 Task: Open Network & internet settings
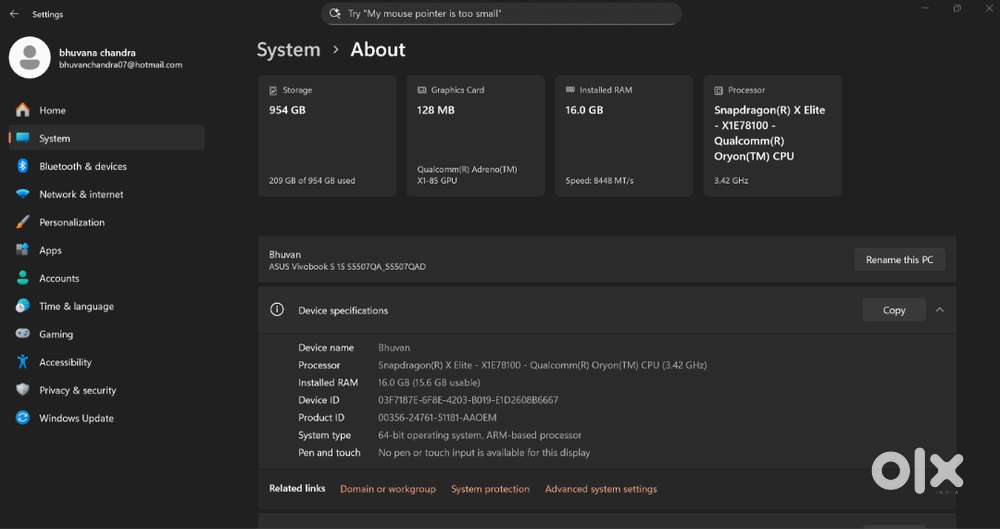[81, 195]
